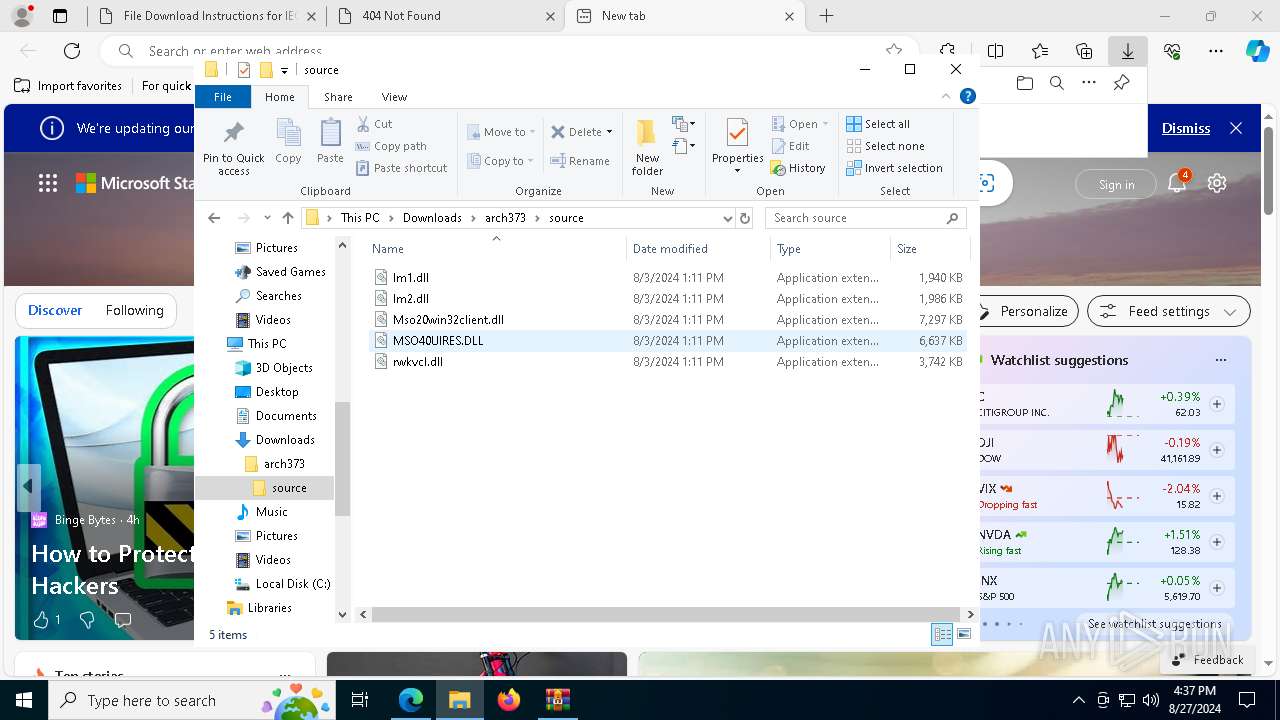The width and height of the screenshot is (1280, 720).
Task: Open Delete dropdown arrow
Action: [x=609, y=132]
